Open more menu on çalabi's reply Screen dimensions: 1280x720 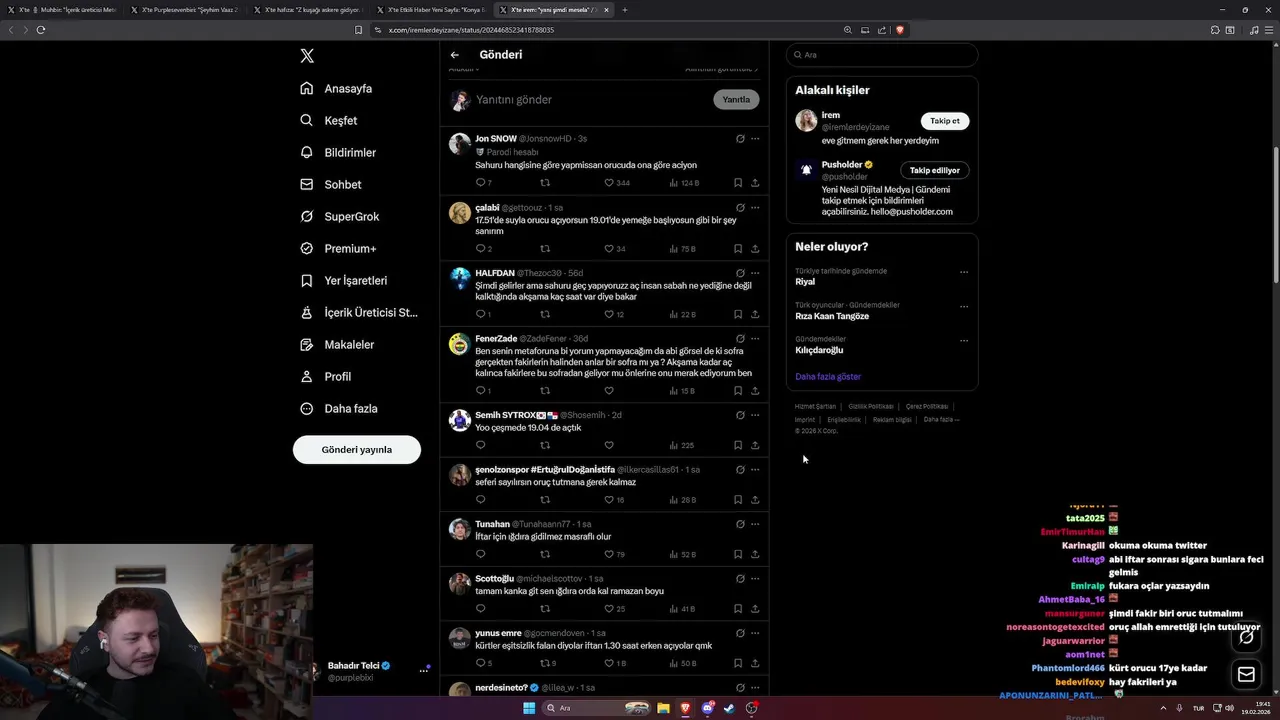755,208
